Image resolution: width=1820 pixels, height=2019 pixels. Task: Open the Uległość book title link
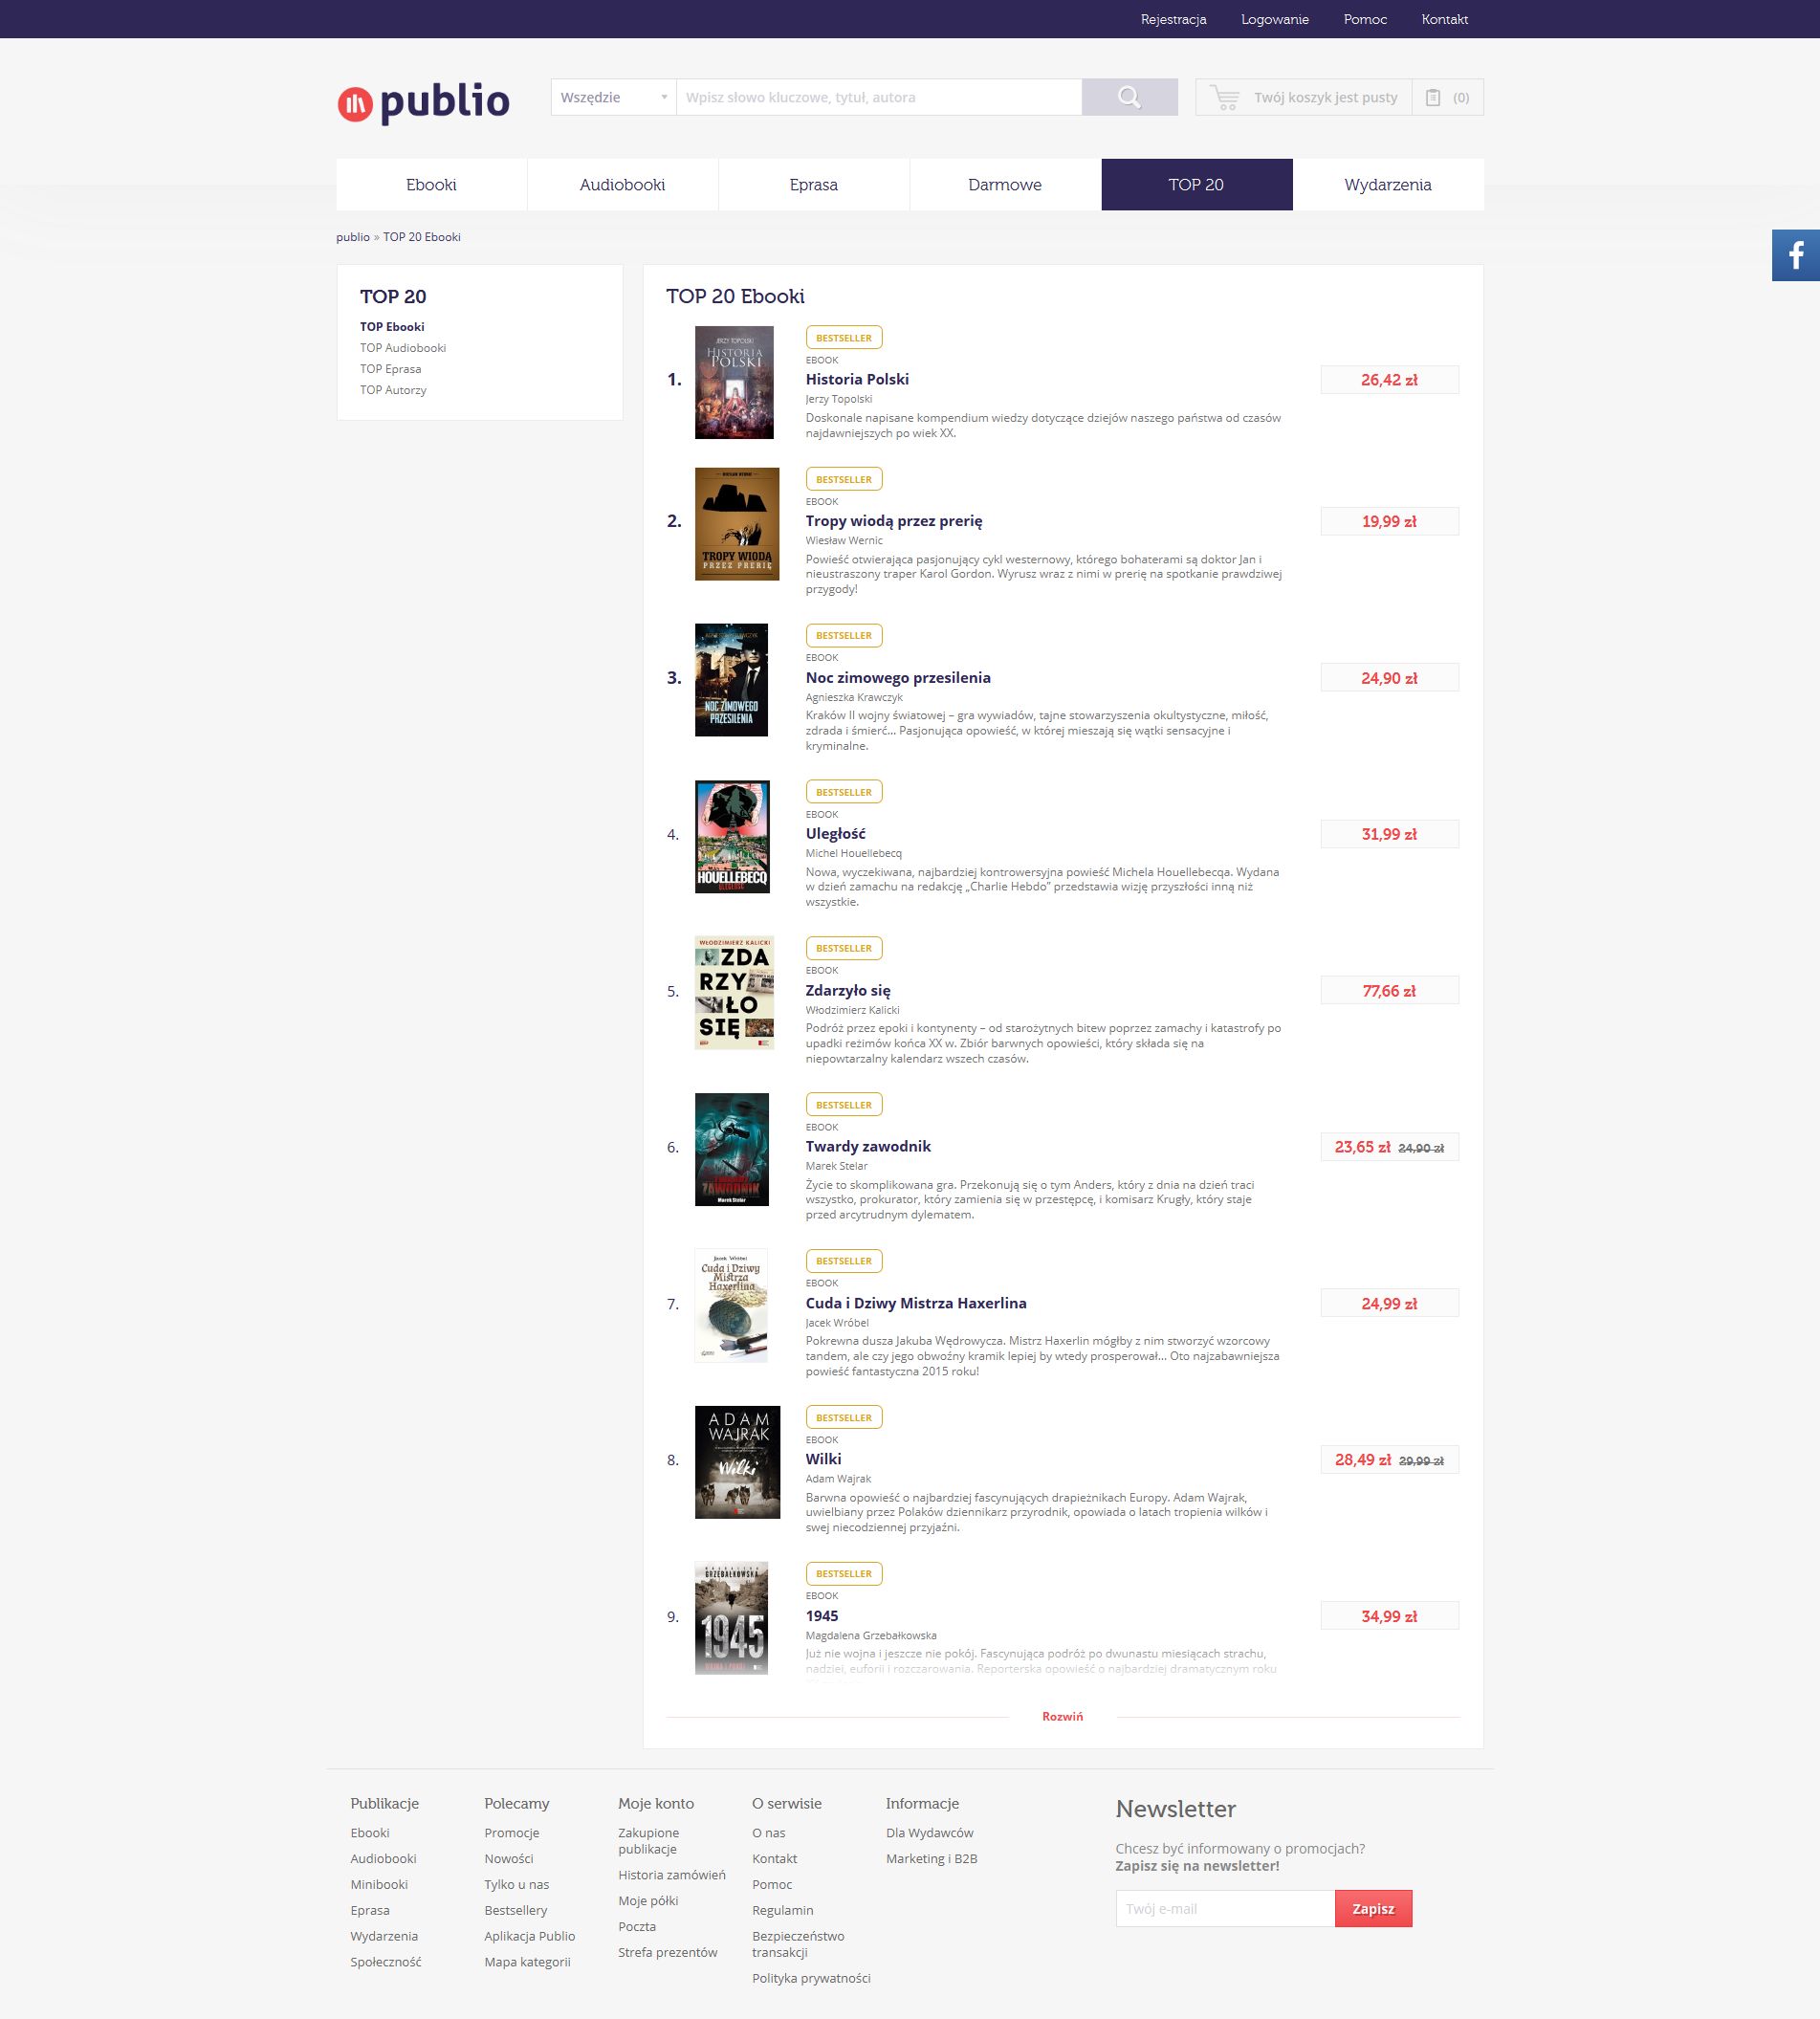tap(835, 834)
